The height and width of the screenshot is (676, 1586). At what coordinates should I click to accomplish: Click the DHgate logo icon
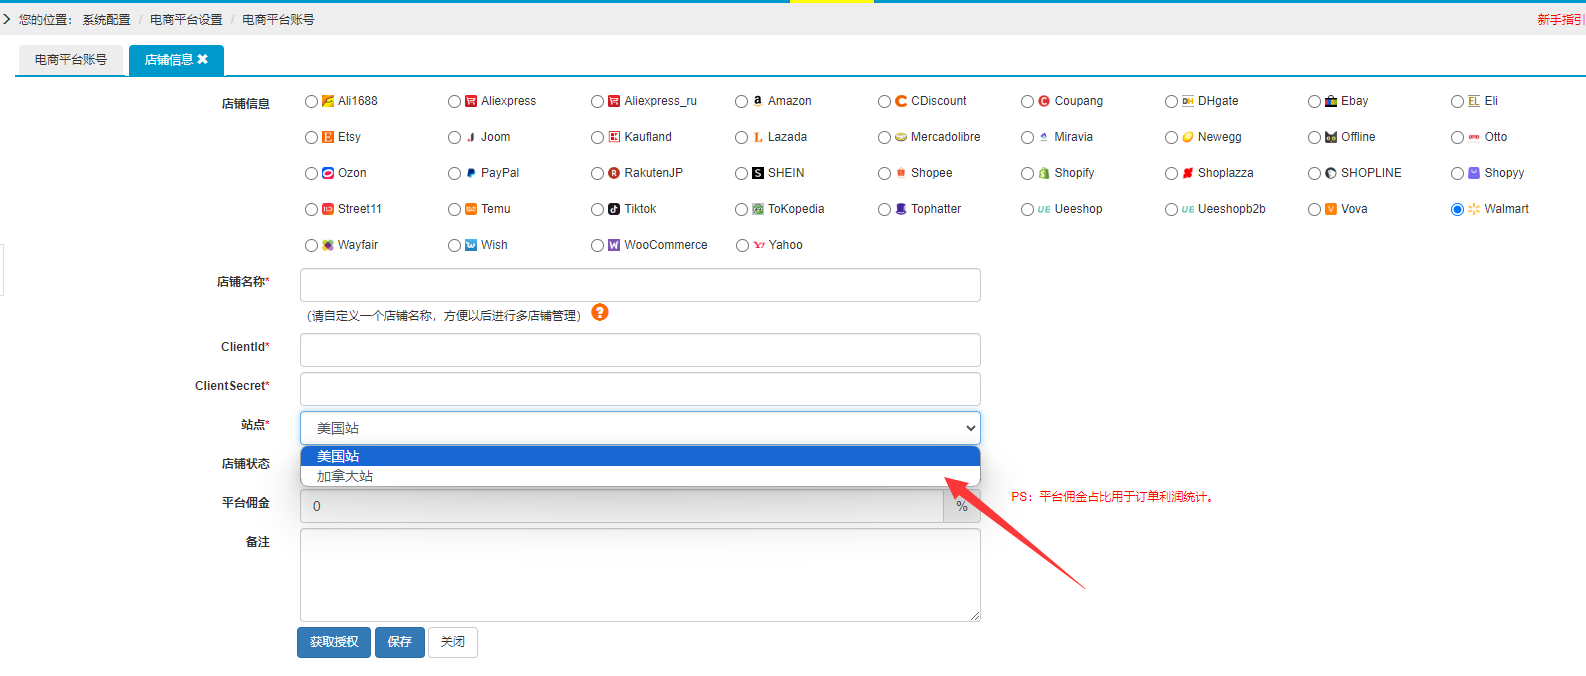coord(1188,101)
